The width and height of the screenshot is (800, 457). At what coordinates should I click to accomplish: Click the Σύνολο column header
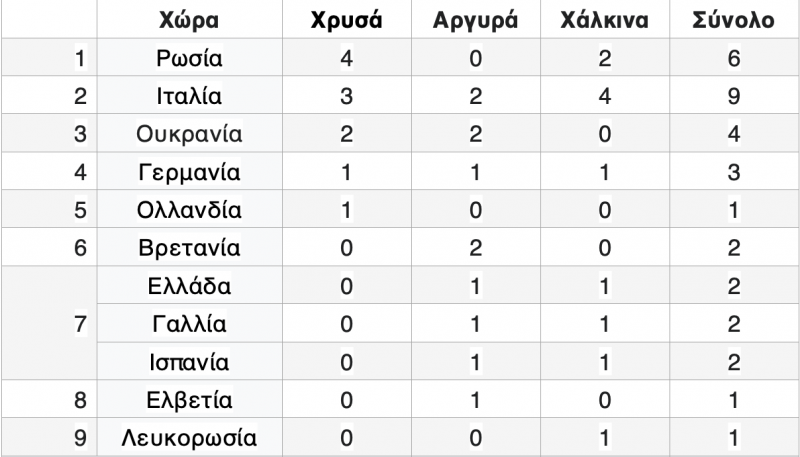tap(734, 20)
